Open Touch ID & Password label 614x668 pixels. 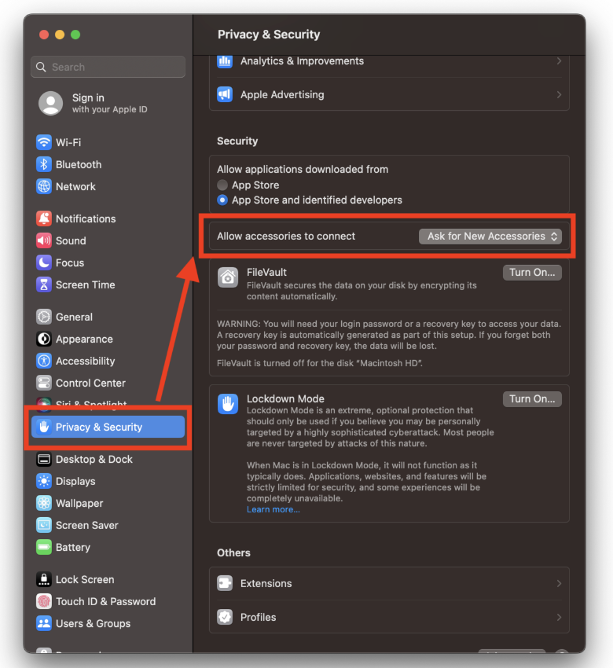(106, 602)
